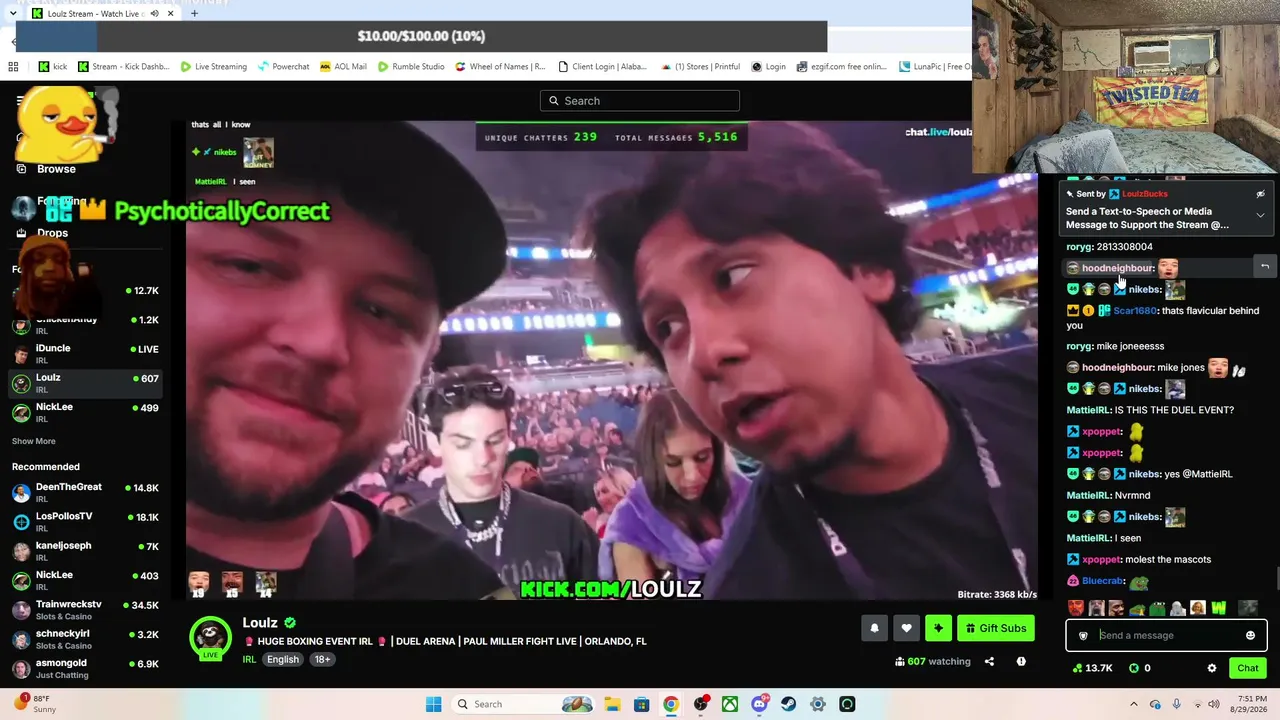Image resolution: width=1280 pixels, height=720 pixels.
Task: Share the stream using the share icon
Action: (989, 661)
